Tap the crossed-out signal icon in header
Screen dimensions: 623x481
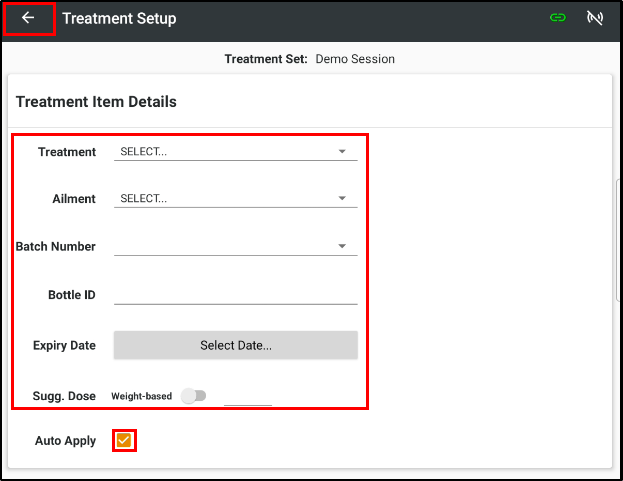[595, 18]
